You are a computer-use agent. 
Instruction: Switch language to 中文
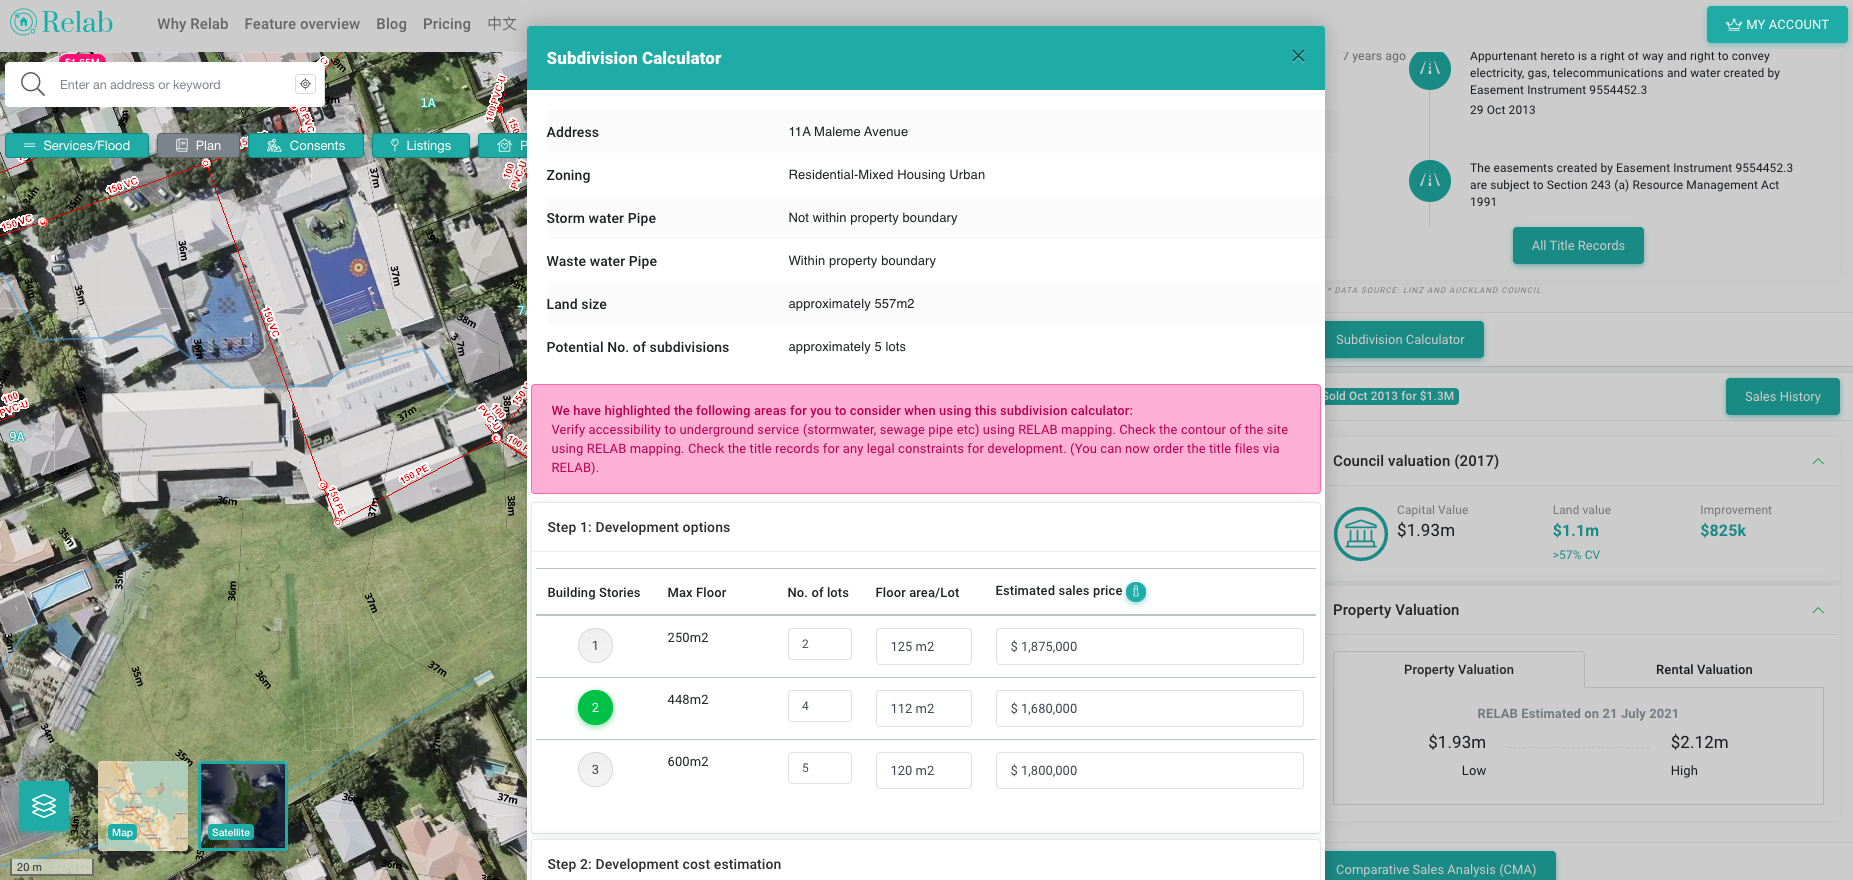click(502, 24)
